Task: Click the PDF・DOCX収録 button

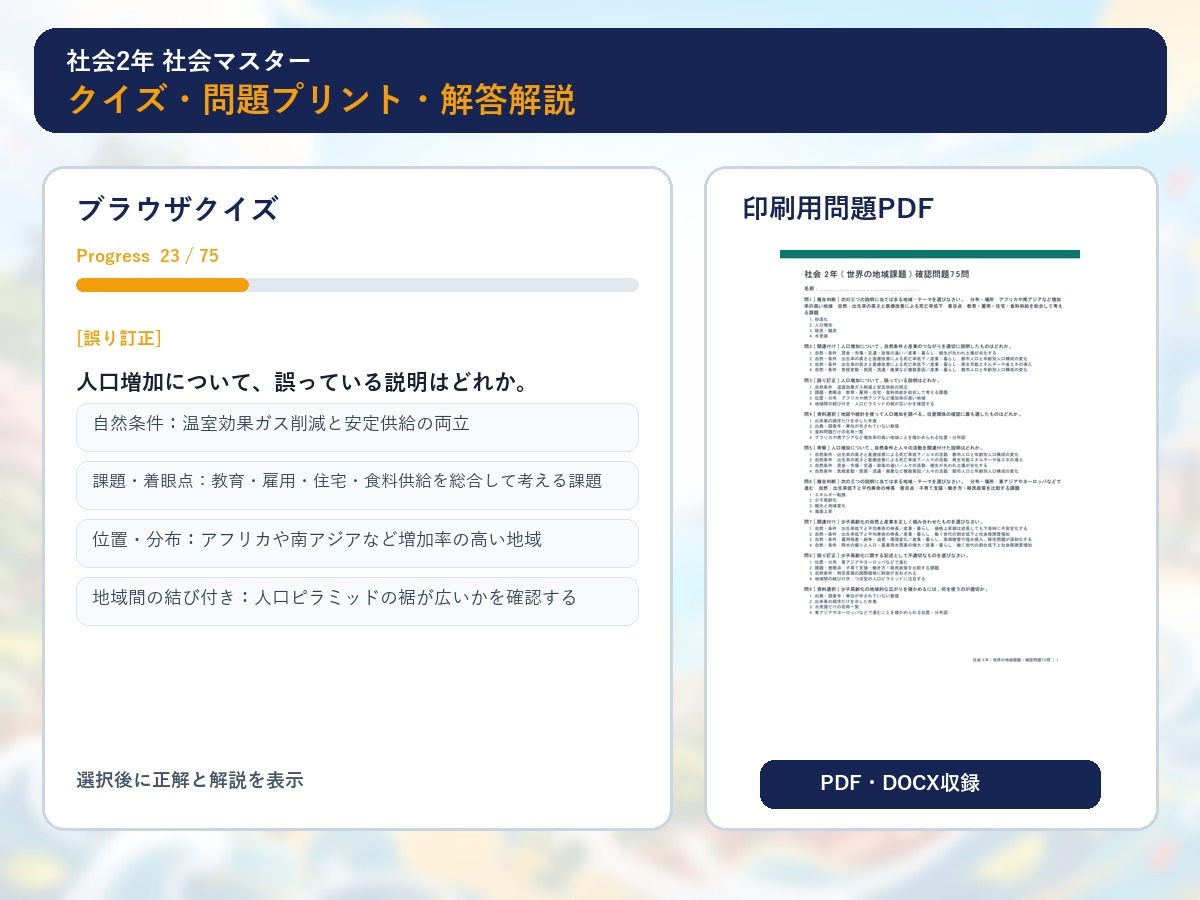Action: (930, 784)
